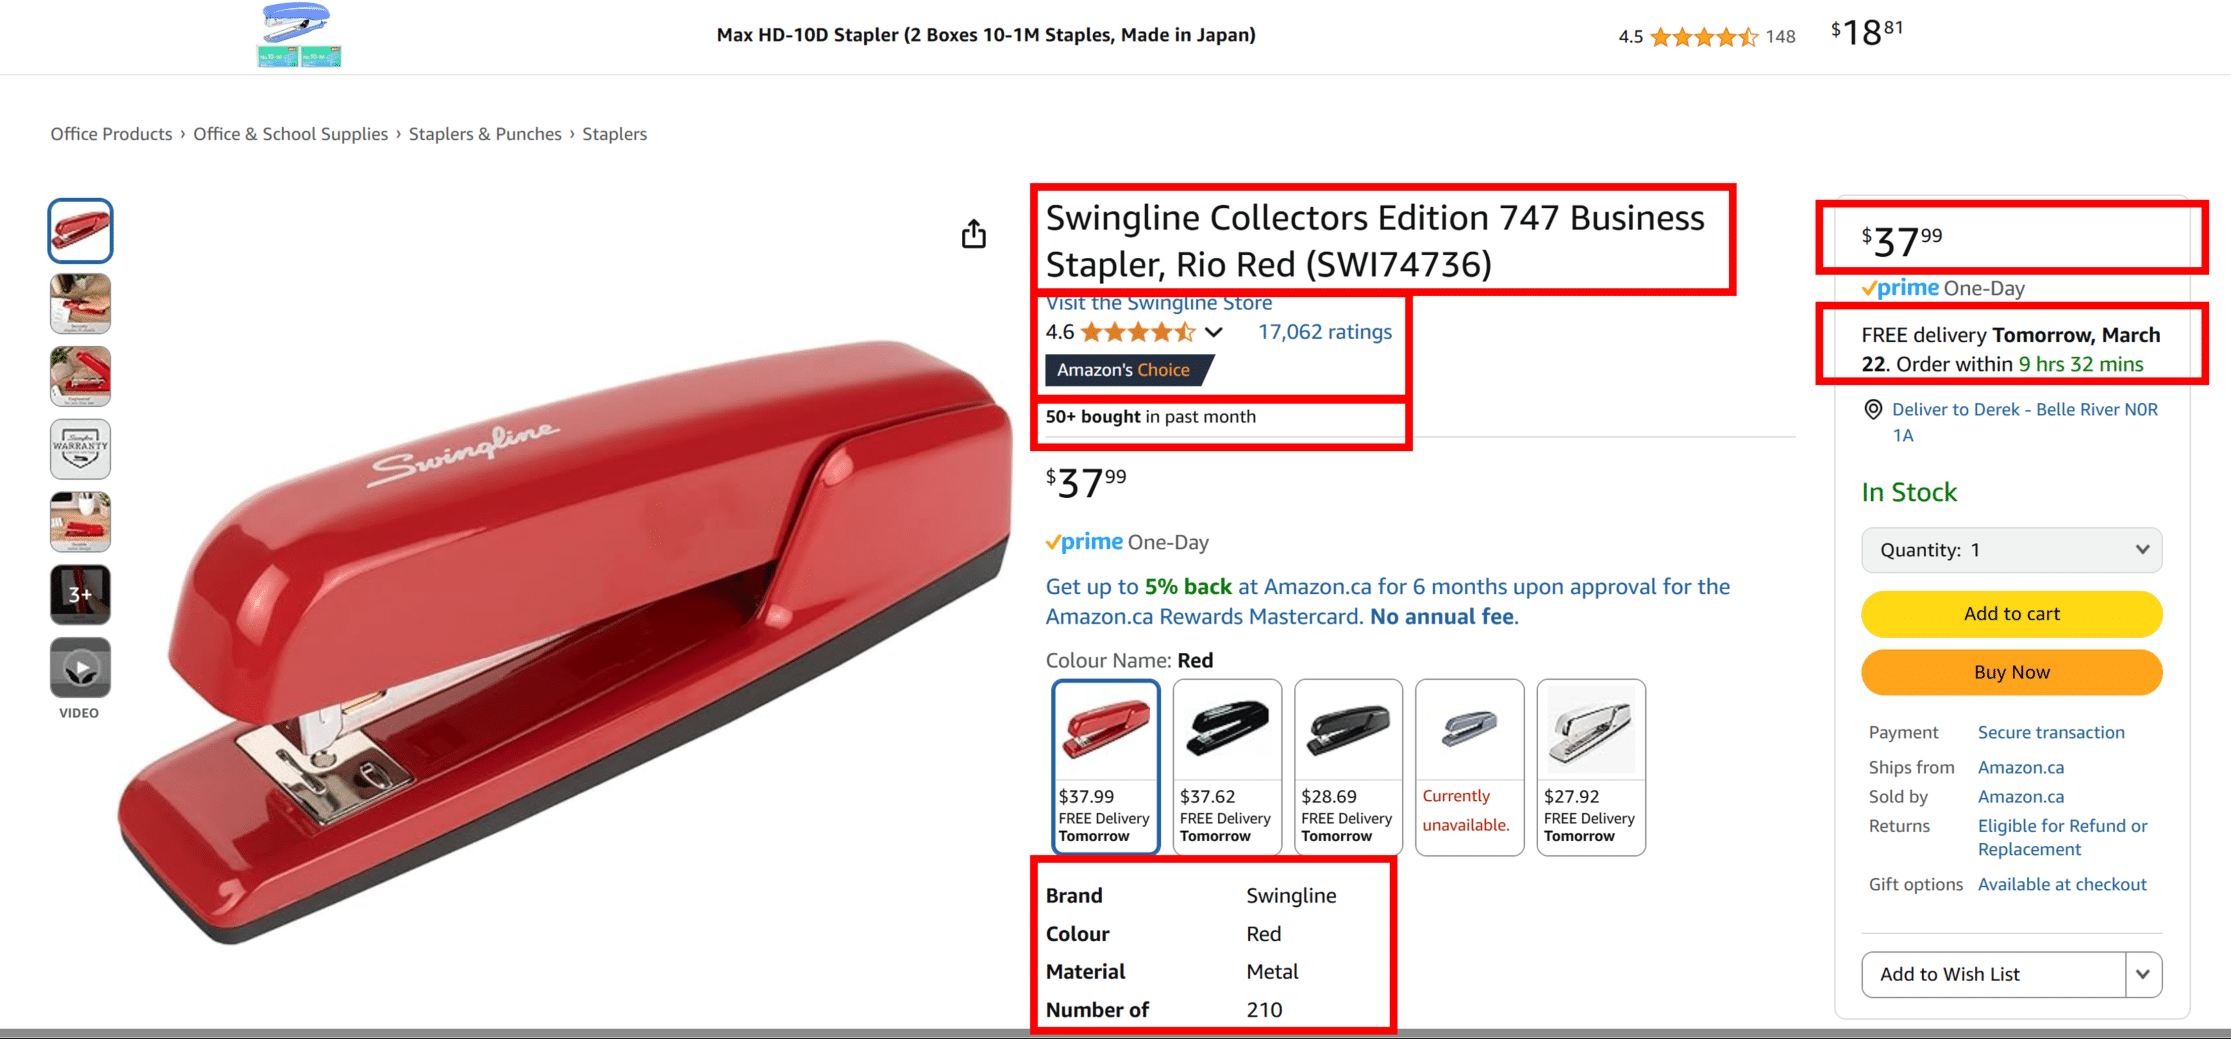
Task: Click the yellow Add to cart button
Action: pos(2011,614)
